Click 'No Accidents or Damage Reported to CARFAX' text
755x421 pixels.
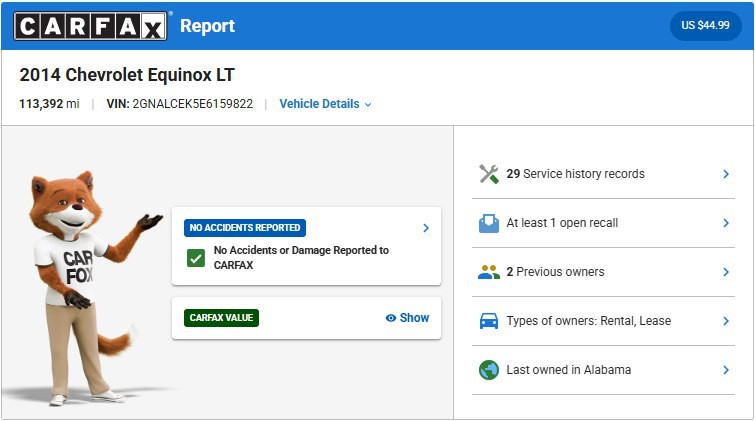pos(301,258)
